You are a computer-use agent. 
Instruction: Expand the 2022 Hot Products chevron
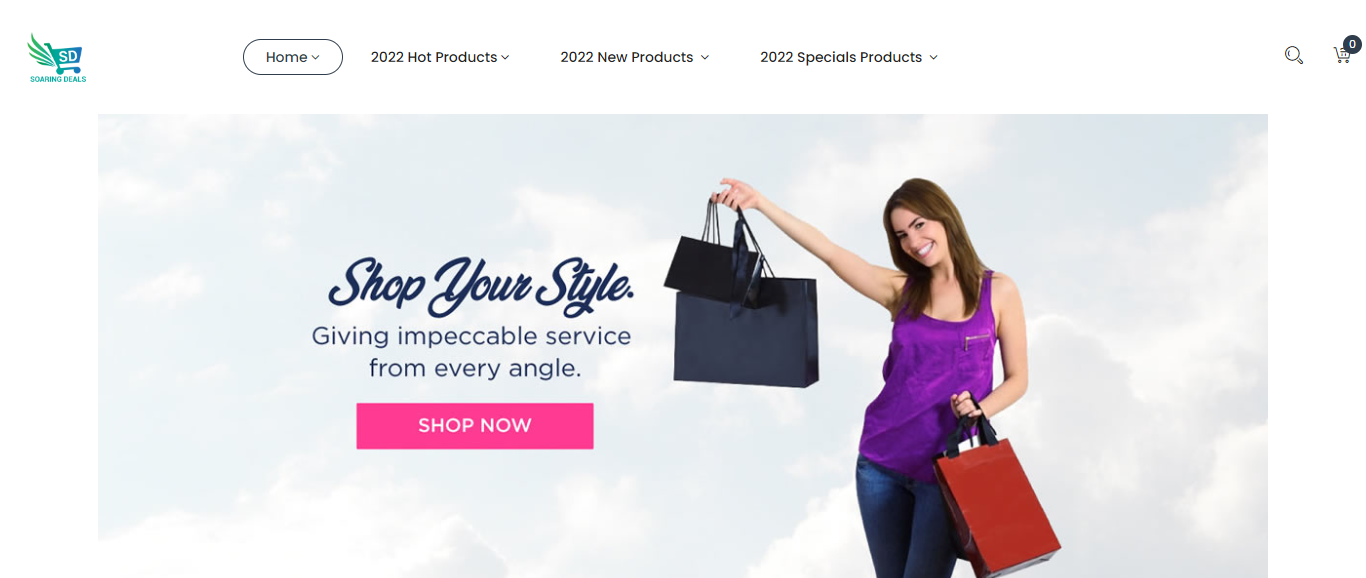pyautogui.click(x=505, y=58)
